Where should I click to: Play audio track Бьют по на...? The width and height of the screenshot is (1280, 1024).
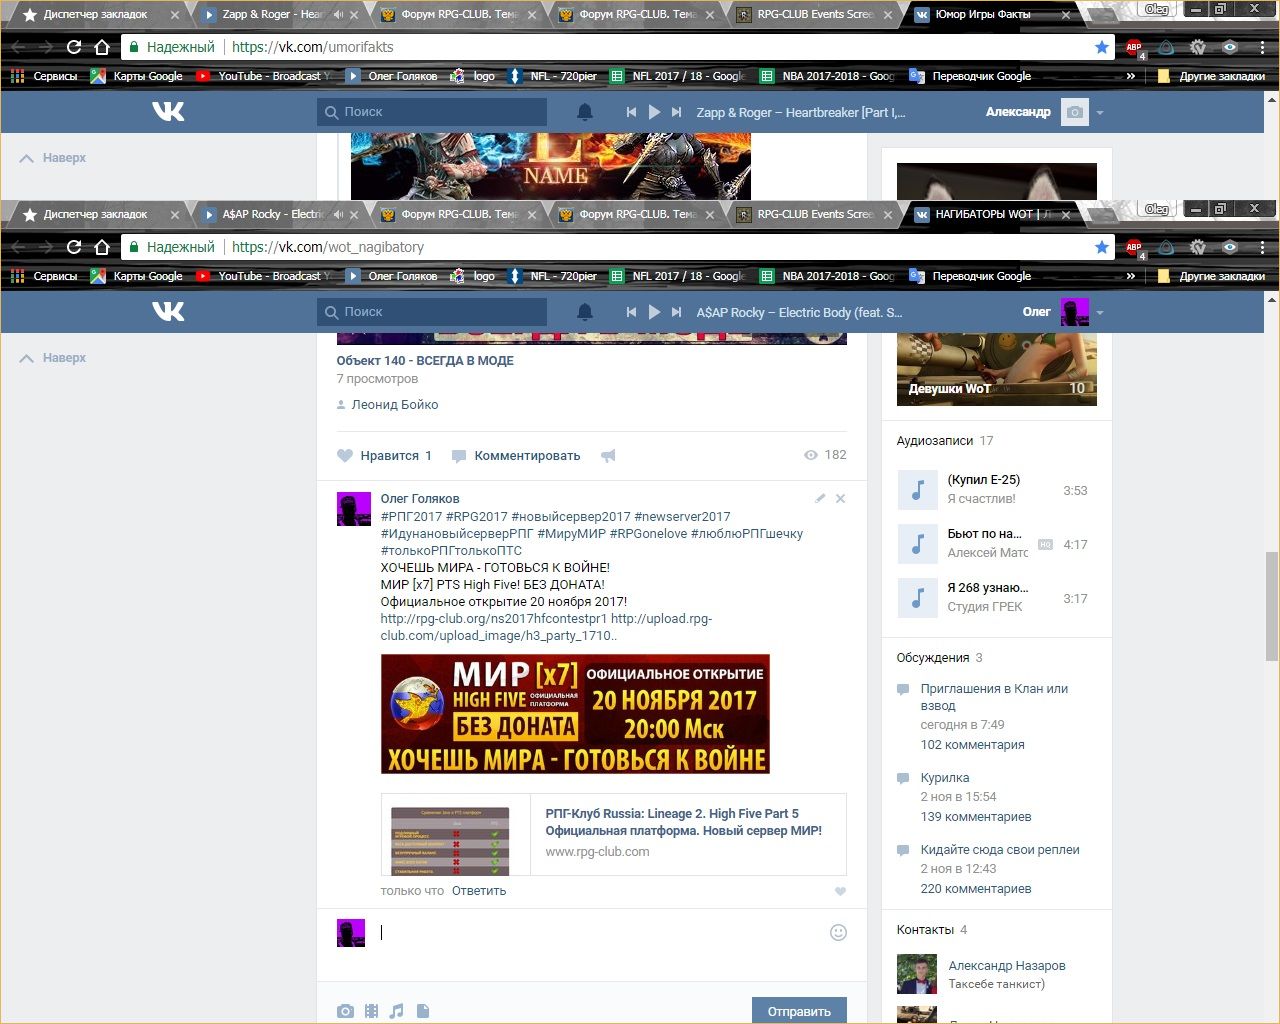(917, 544)
